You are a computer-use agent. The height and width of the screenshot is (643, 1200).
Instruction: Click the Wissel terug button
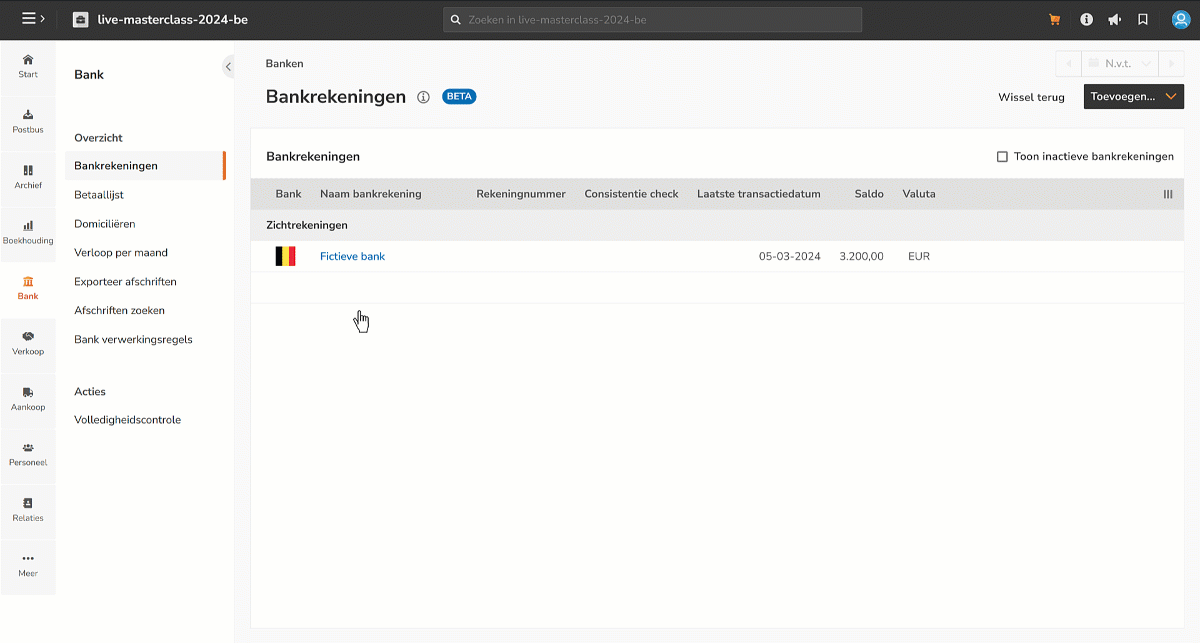click(1031, 97)
